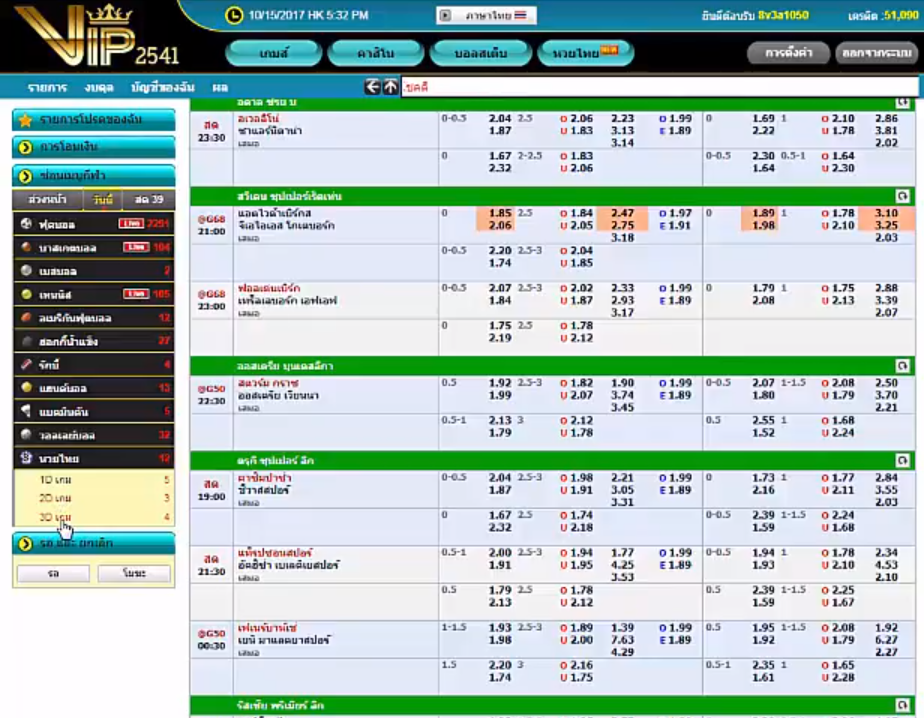Image resolution: width=924 pixels, height=718 pixels.
Task: Open the language selector with Thai flag
Action: pos(487,16)
